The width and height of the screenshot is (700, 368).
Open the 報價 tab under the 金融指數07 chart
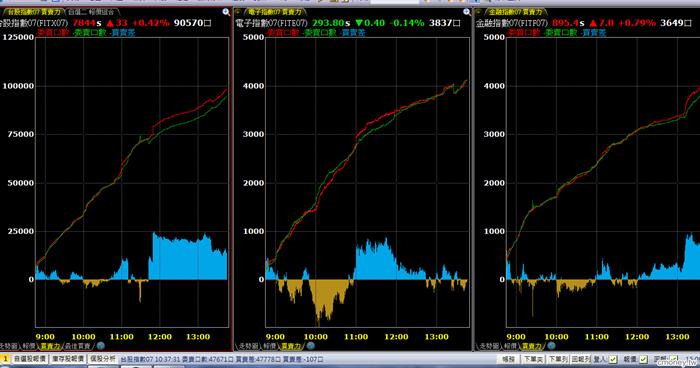510,346
